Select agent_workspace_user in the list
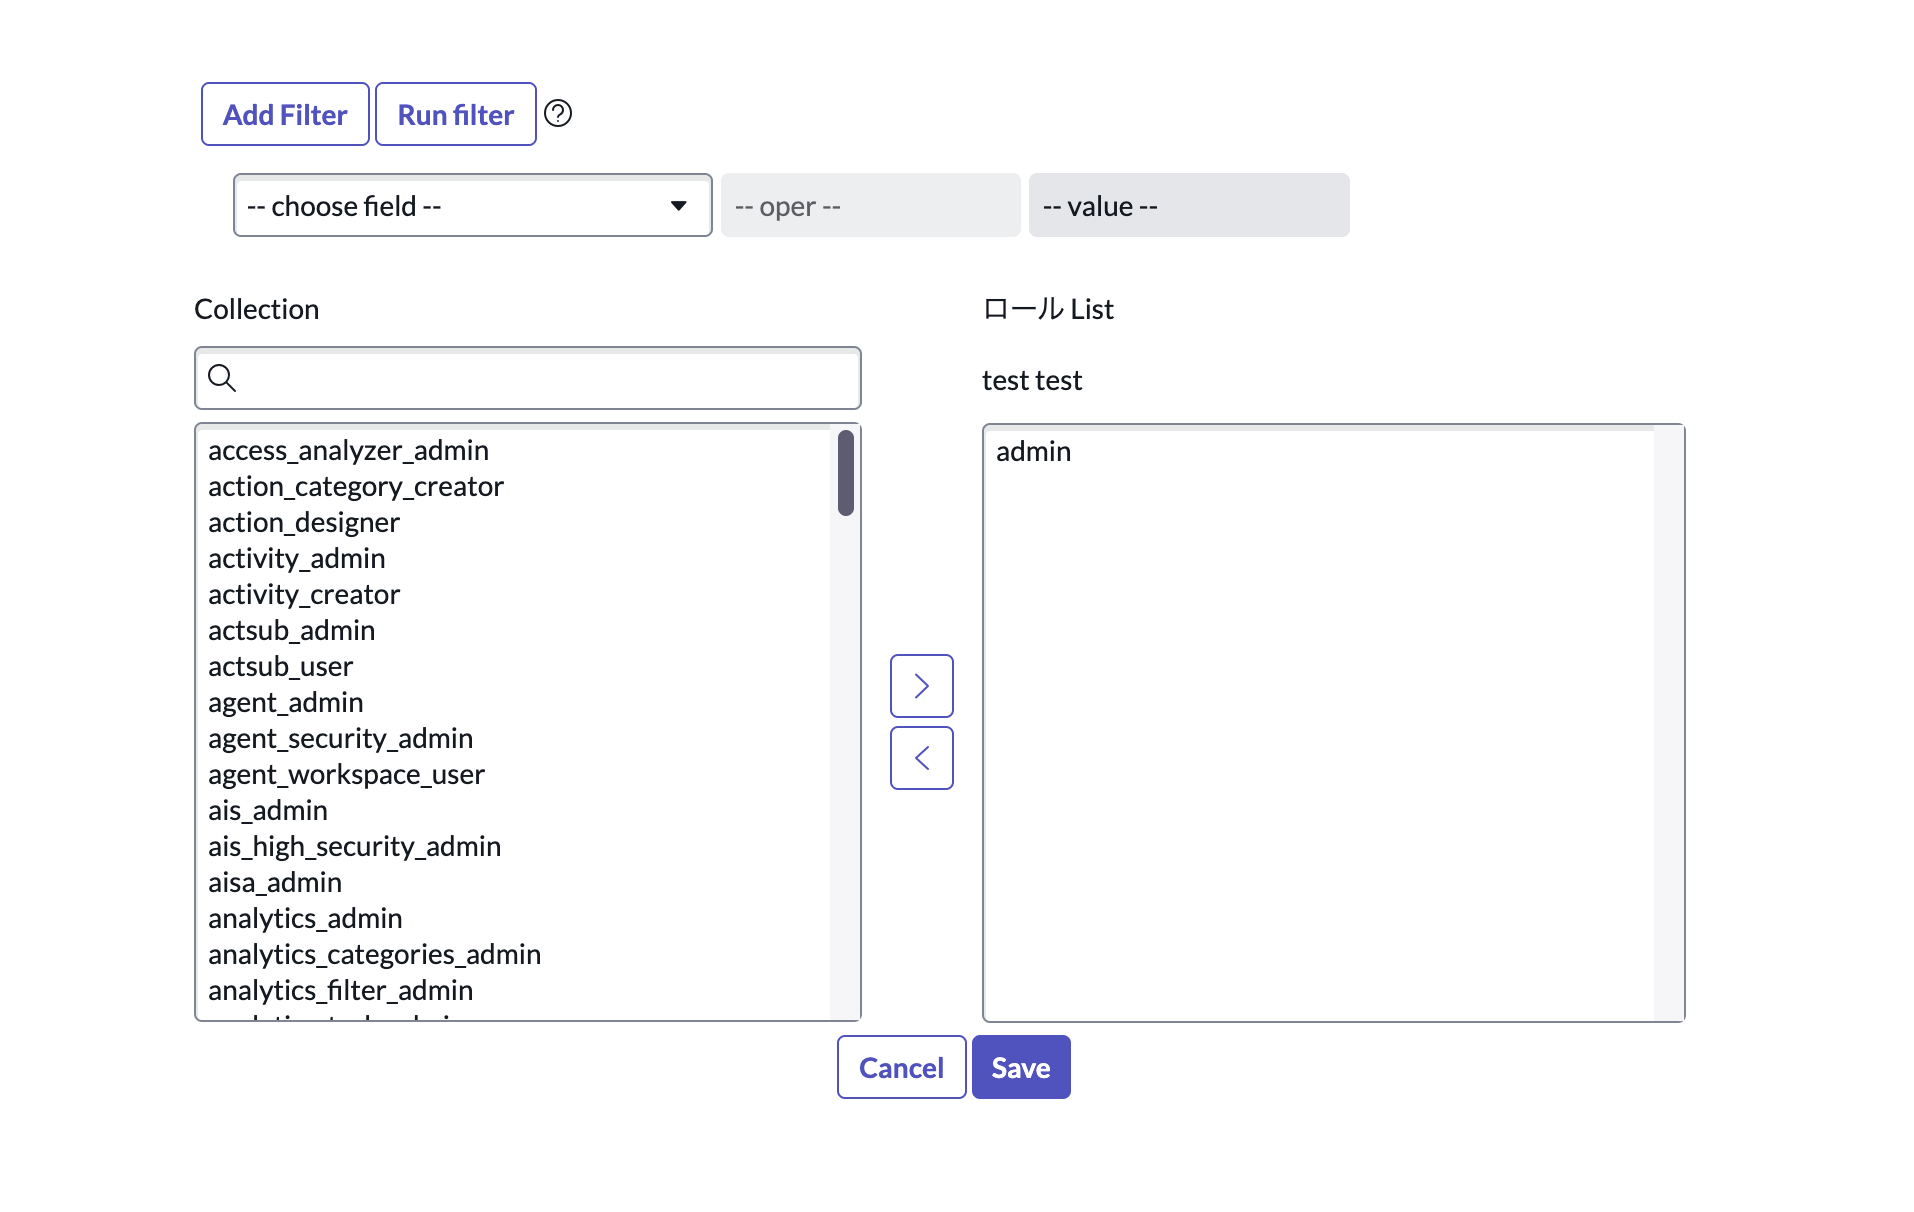Image resolution: width=1914 pixels, height=1212 pixels. pyautogui.click(x=346, y=775)
